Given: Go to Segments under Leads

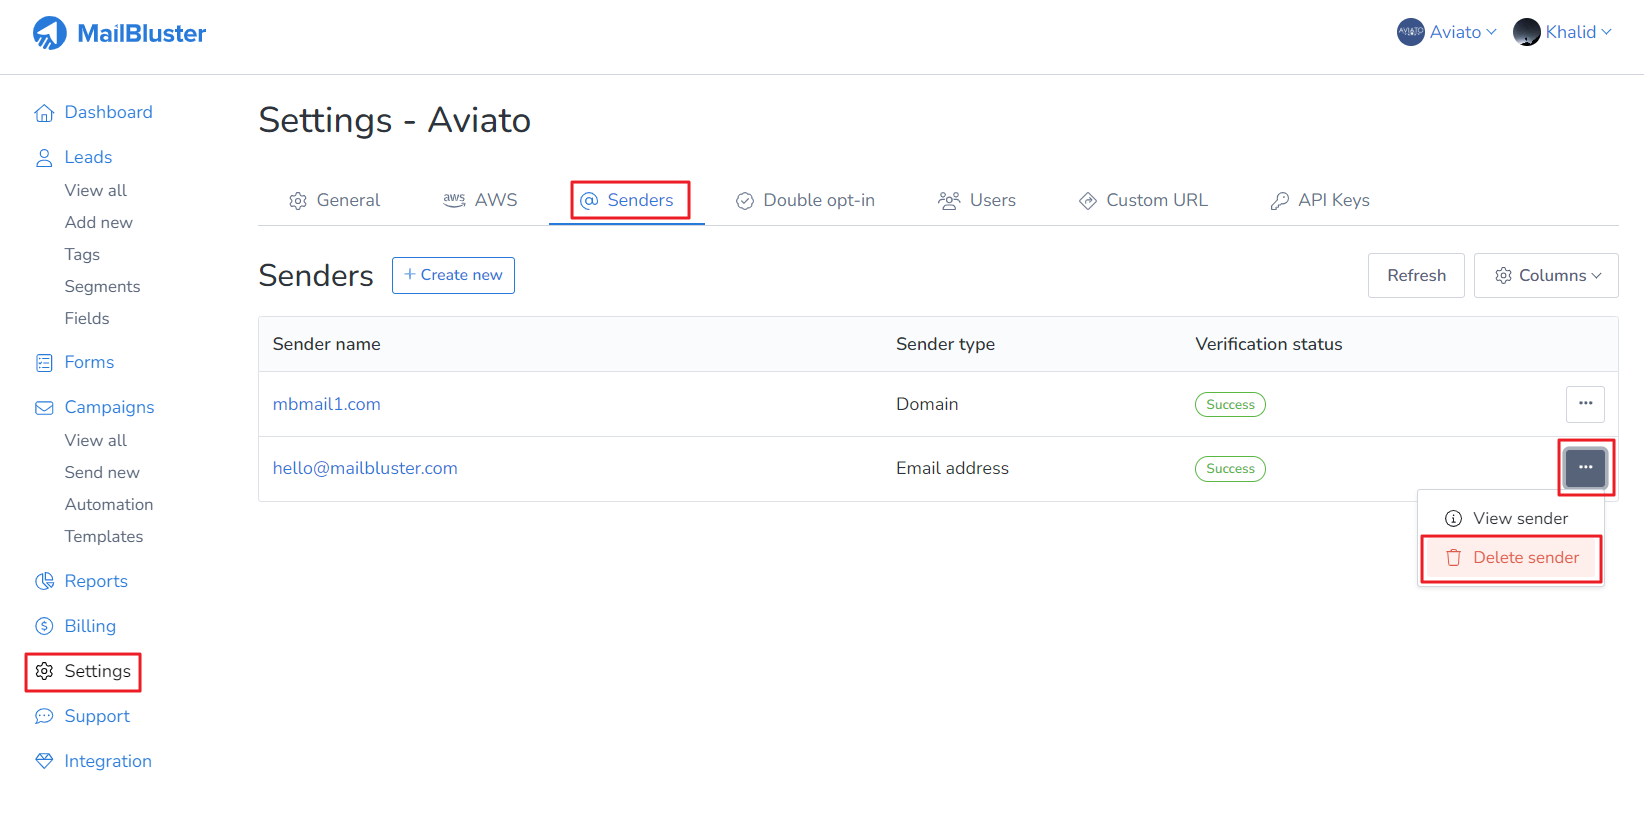Looking at the screenshot, I should 102,287.
